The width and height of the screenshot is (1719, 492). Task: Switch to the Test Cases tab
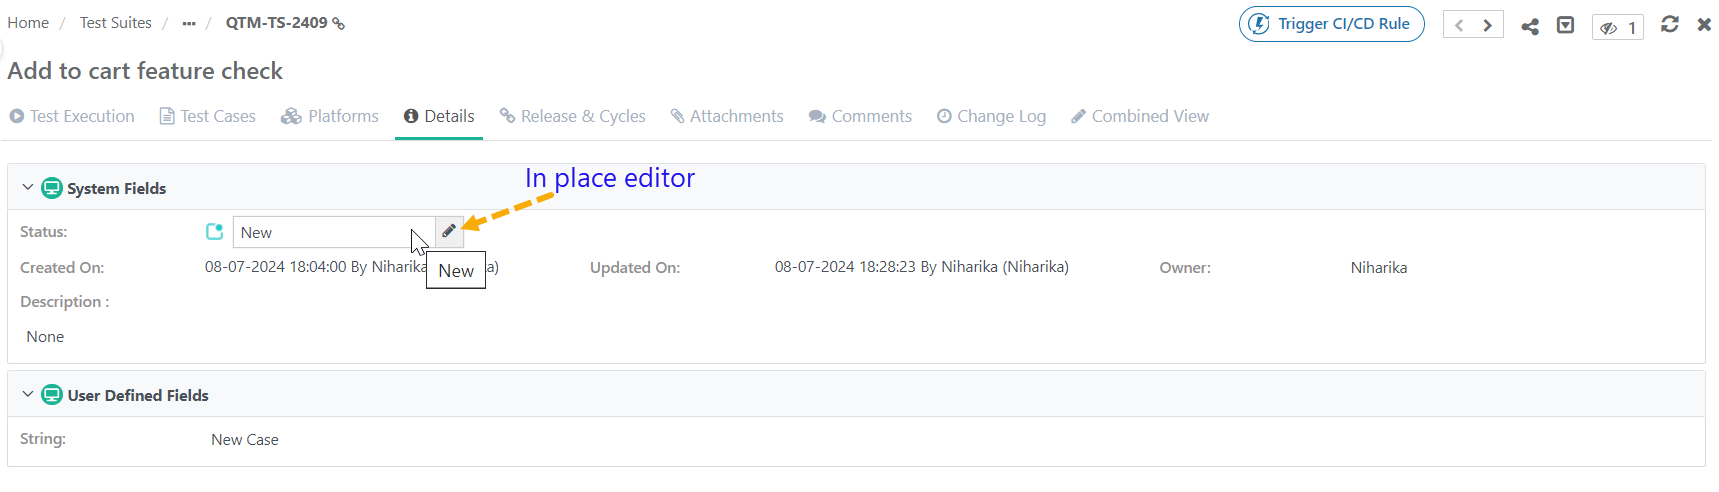(208, 116)
